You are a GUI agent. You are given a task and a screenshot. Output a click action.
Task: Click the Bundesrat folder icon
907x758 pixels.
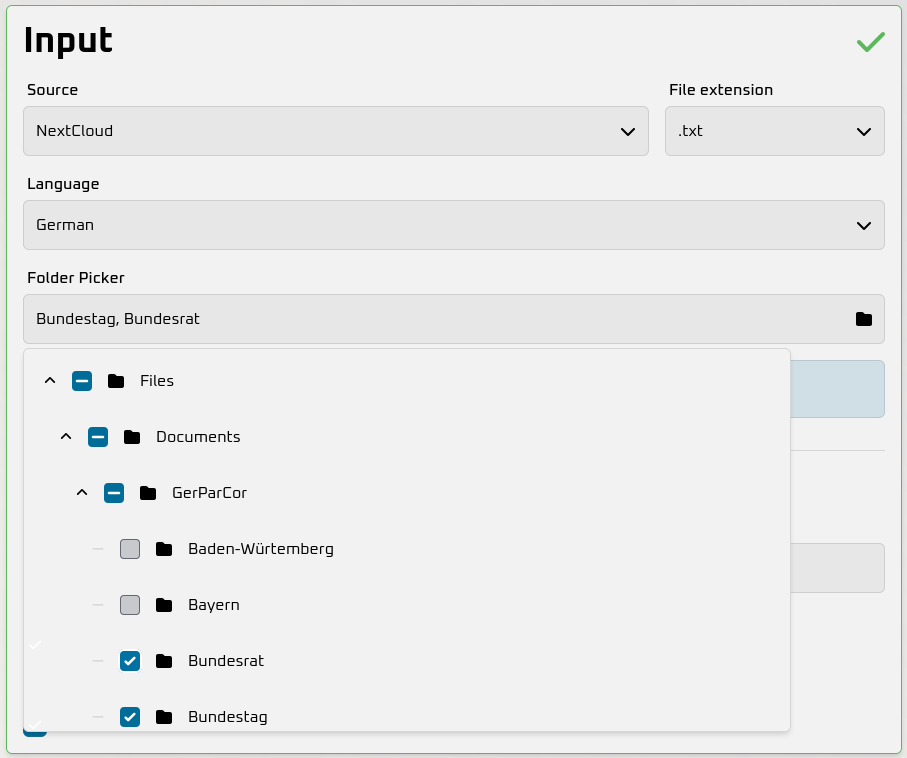pyautogui.click(x=164, y=661)
